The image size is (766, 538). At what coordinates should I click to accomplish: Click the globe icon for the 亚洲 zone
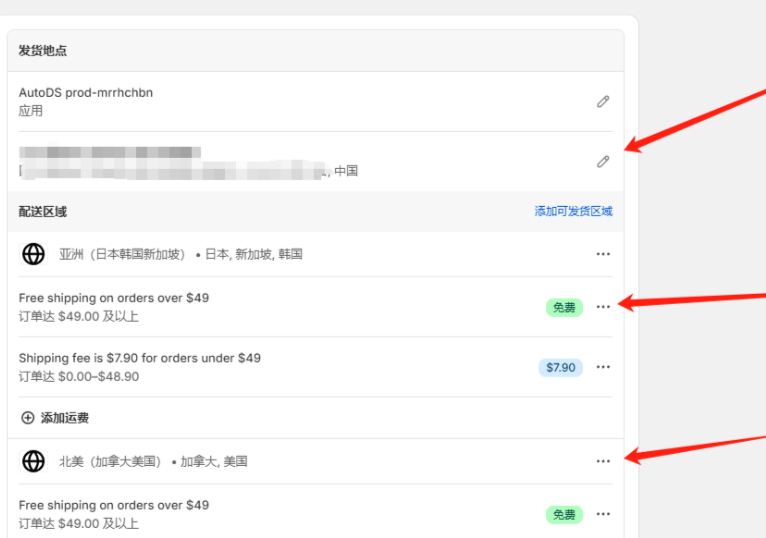coord(34,254)
